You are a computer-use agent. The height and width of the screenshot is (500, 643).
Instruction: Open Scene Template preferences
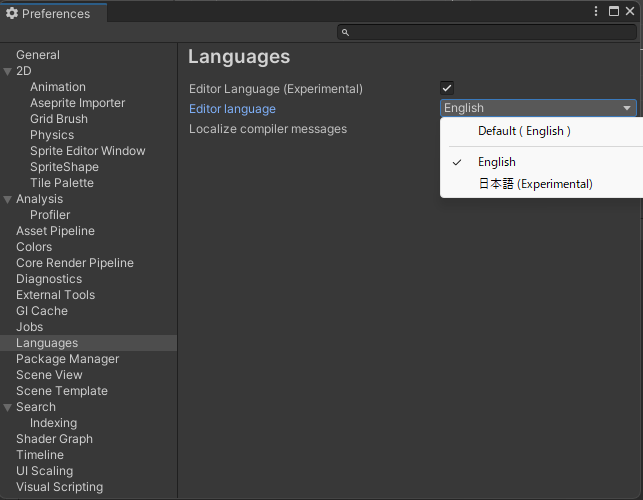(x=62, y=391)
